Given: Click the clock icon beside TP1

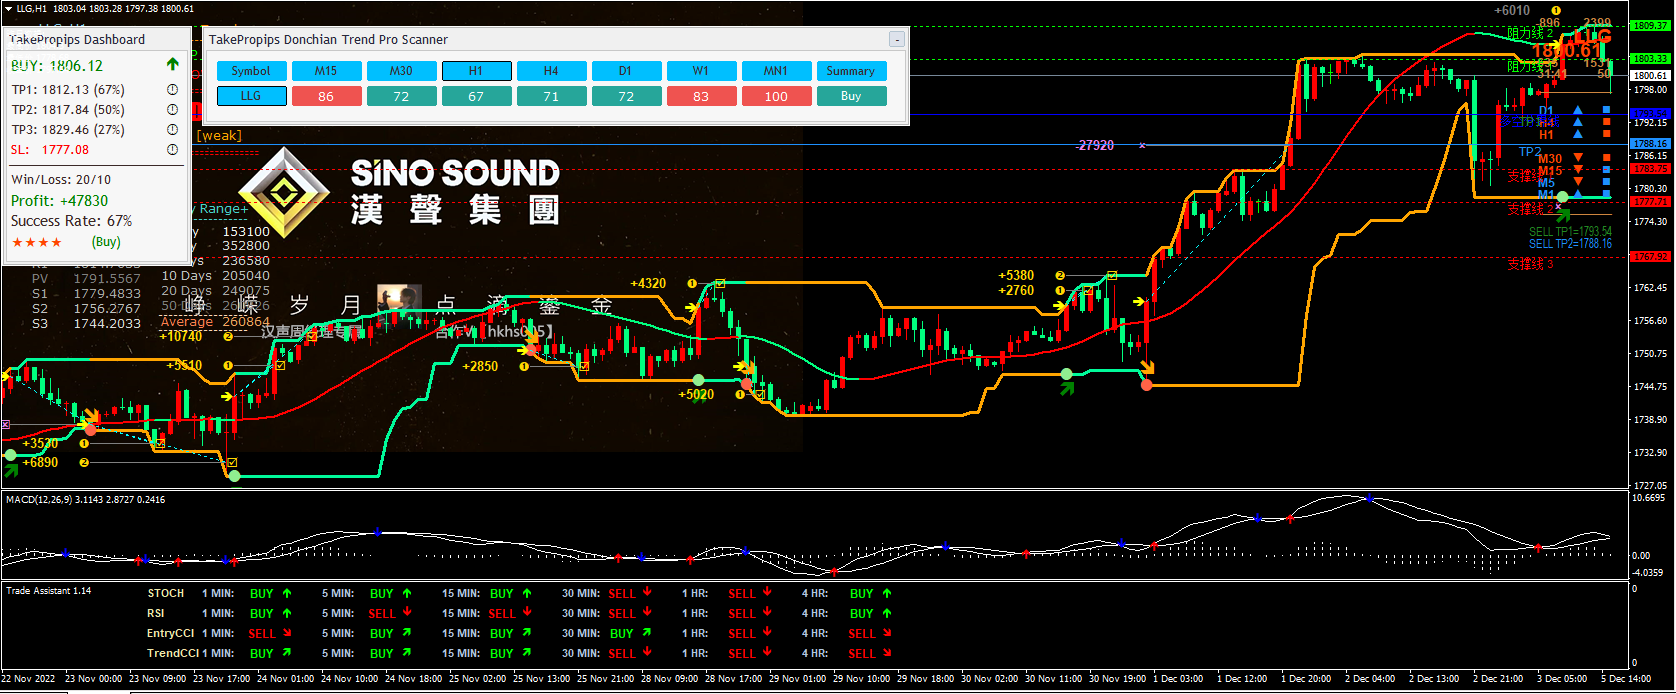Looking at the screenshot, I should click(172, 89).
